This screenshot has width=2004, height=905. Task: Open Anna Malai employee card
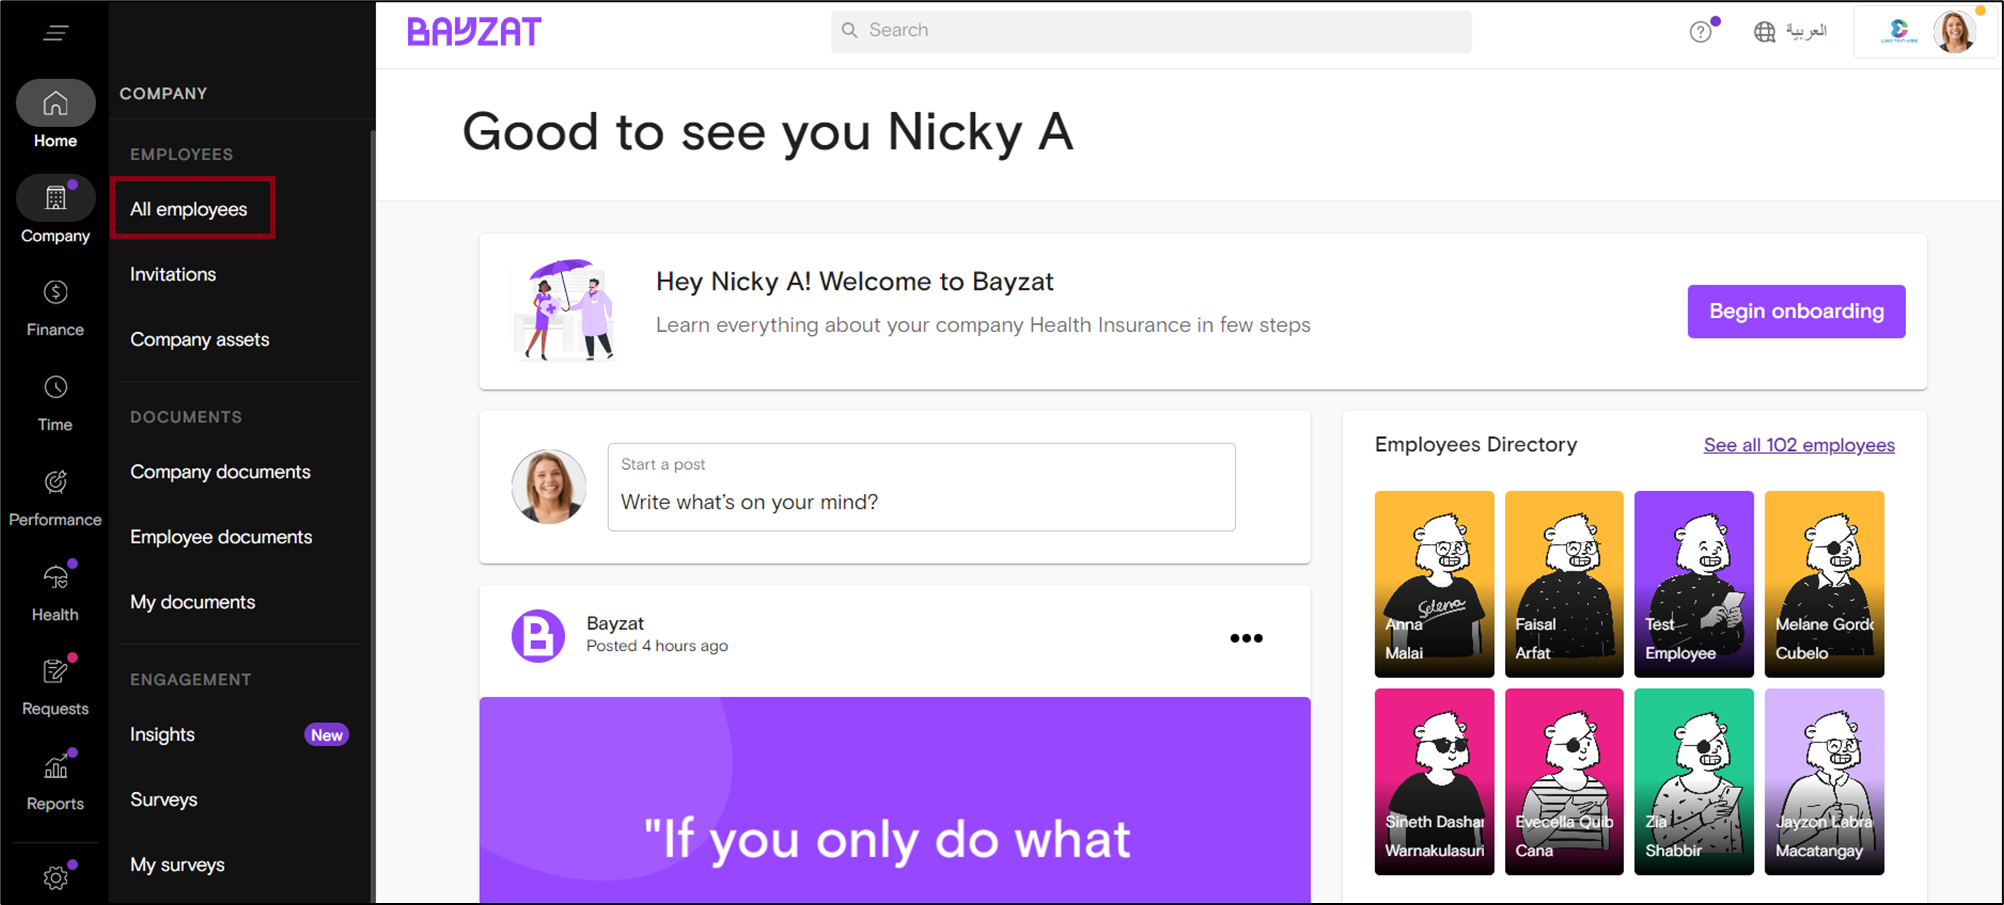click(1434, 584)
